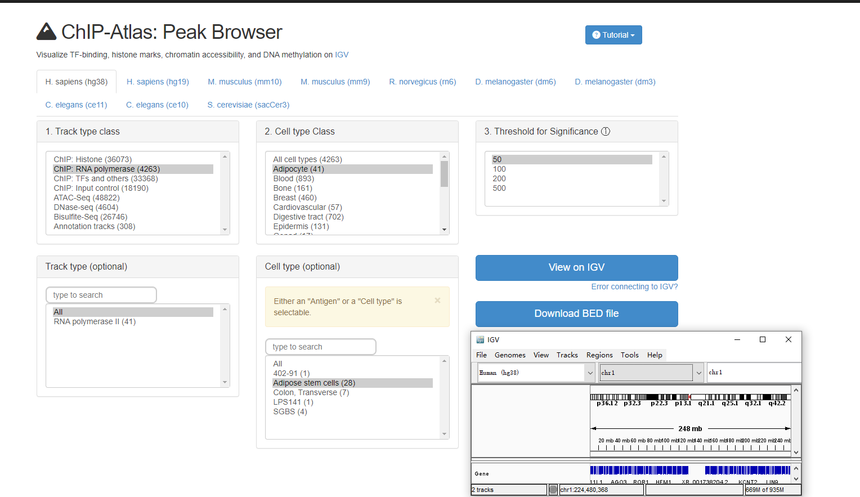
Task: Switch to D. melanogaster (dm3) tab
Action: tap(615, 82)
